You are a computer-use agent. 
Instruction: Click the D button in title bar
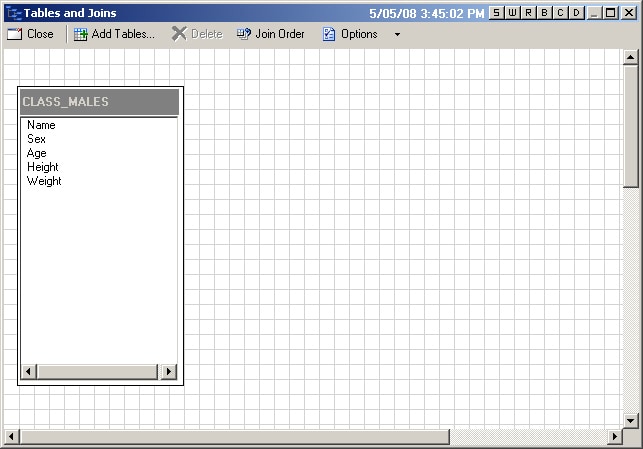577,13
